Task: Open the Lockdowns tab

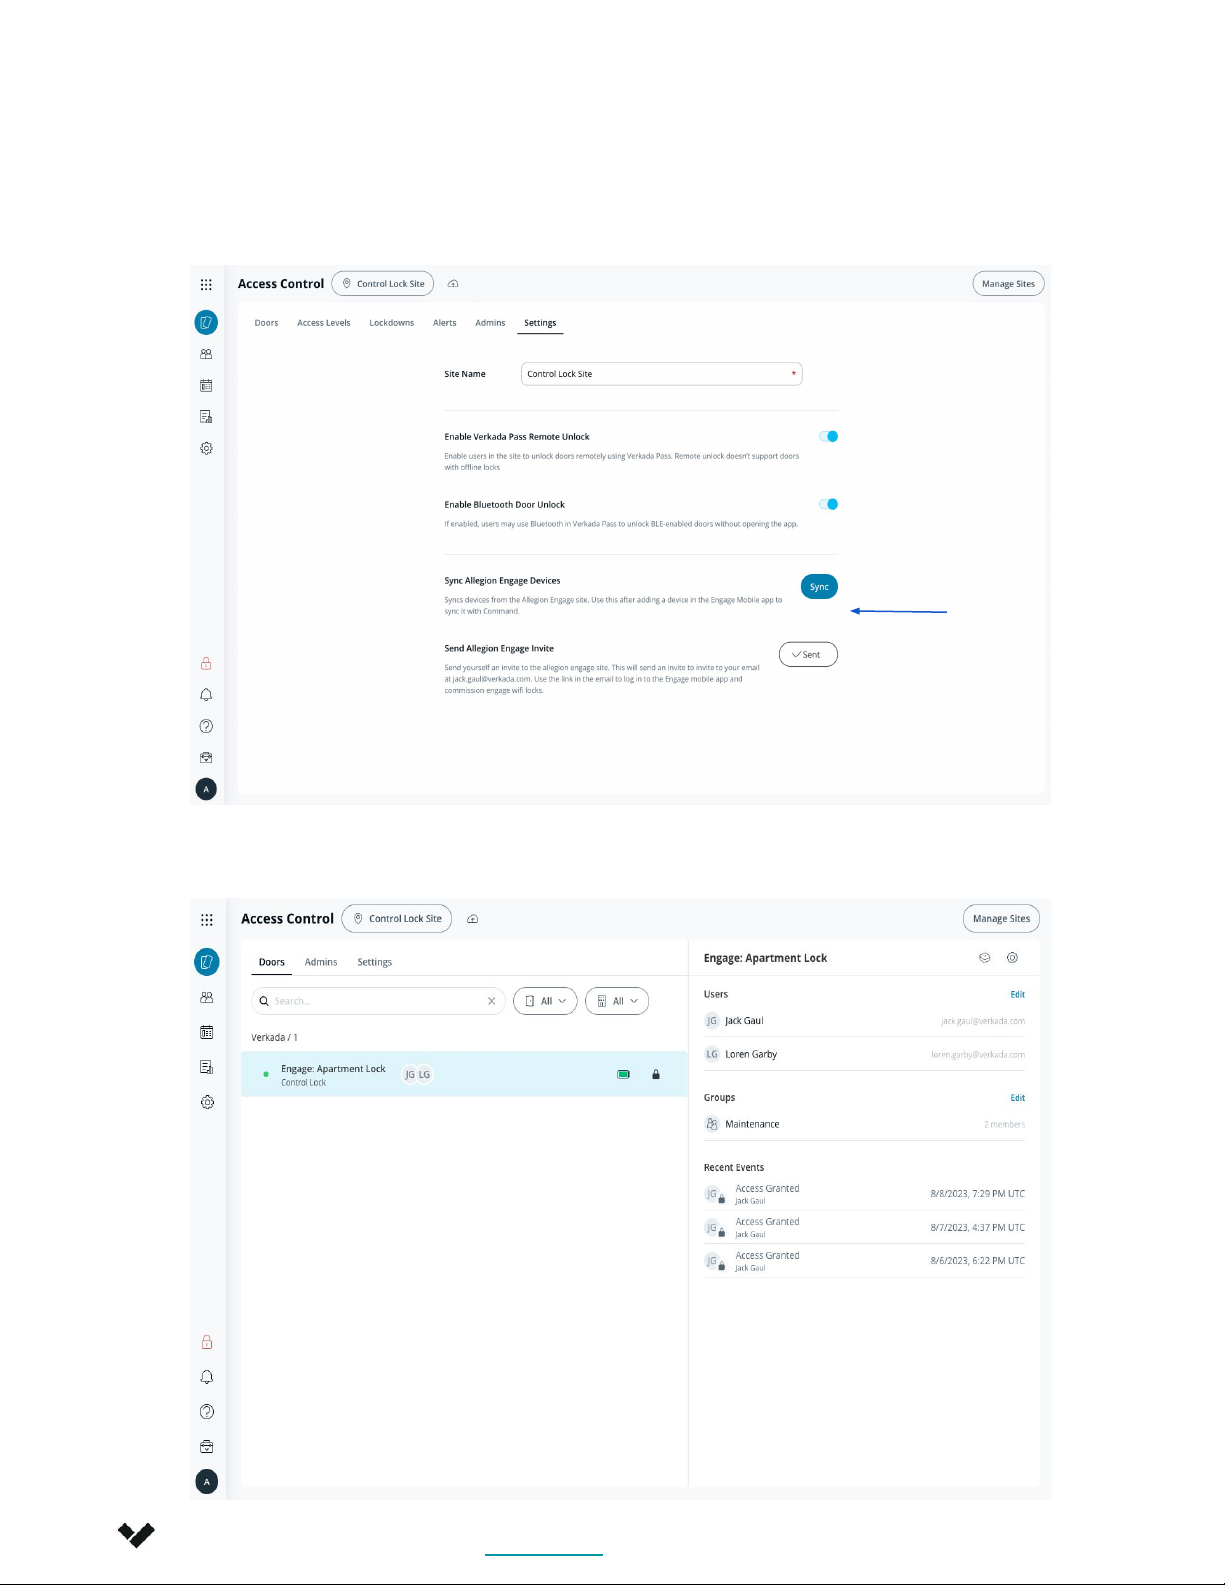Action: click(x=391, y=323)
